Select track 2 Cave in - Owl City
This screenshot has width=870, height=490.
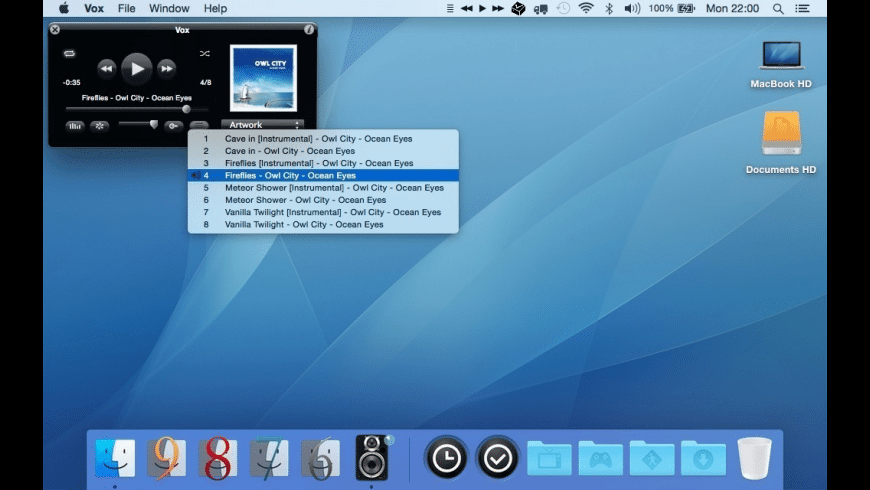pyautogui.click(x=323, y=151)
